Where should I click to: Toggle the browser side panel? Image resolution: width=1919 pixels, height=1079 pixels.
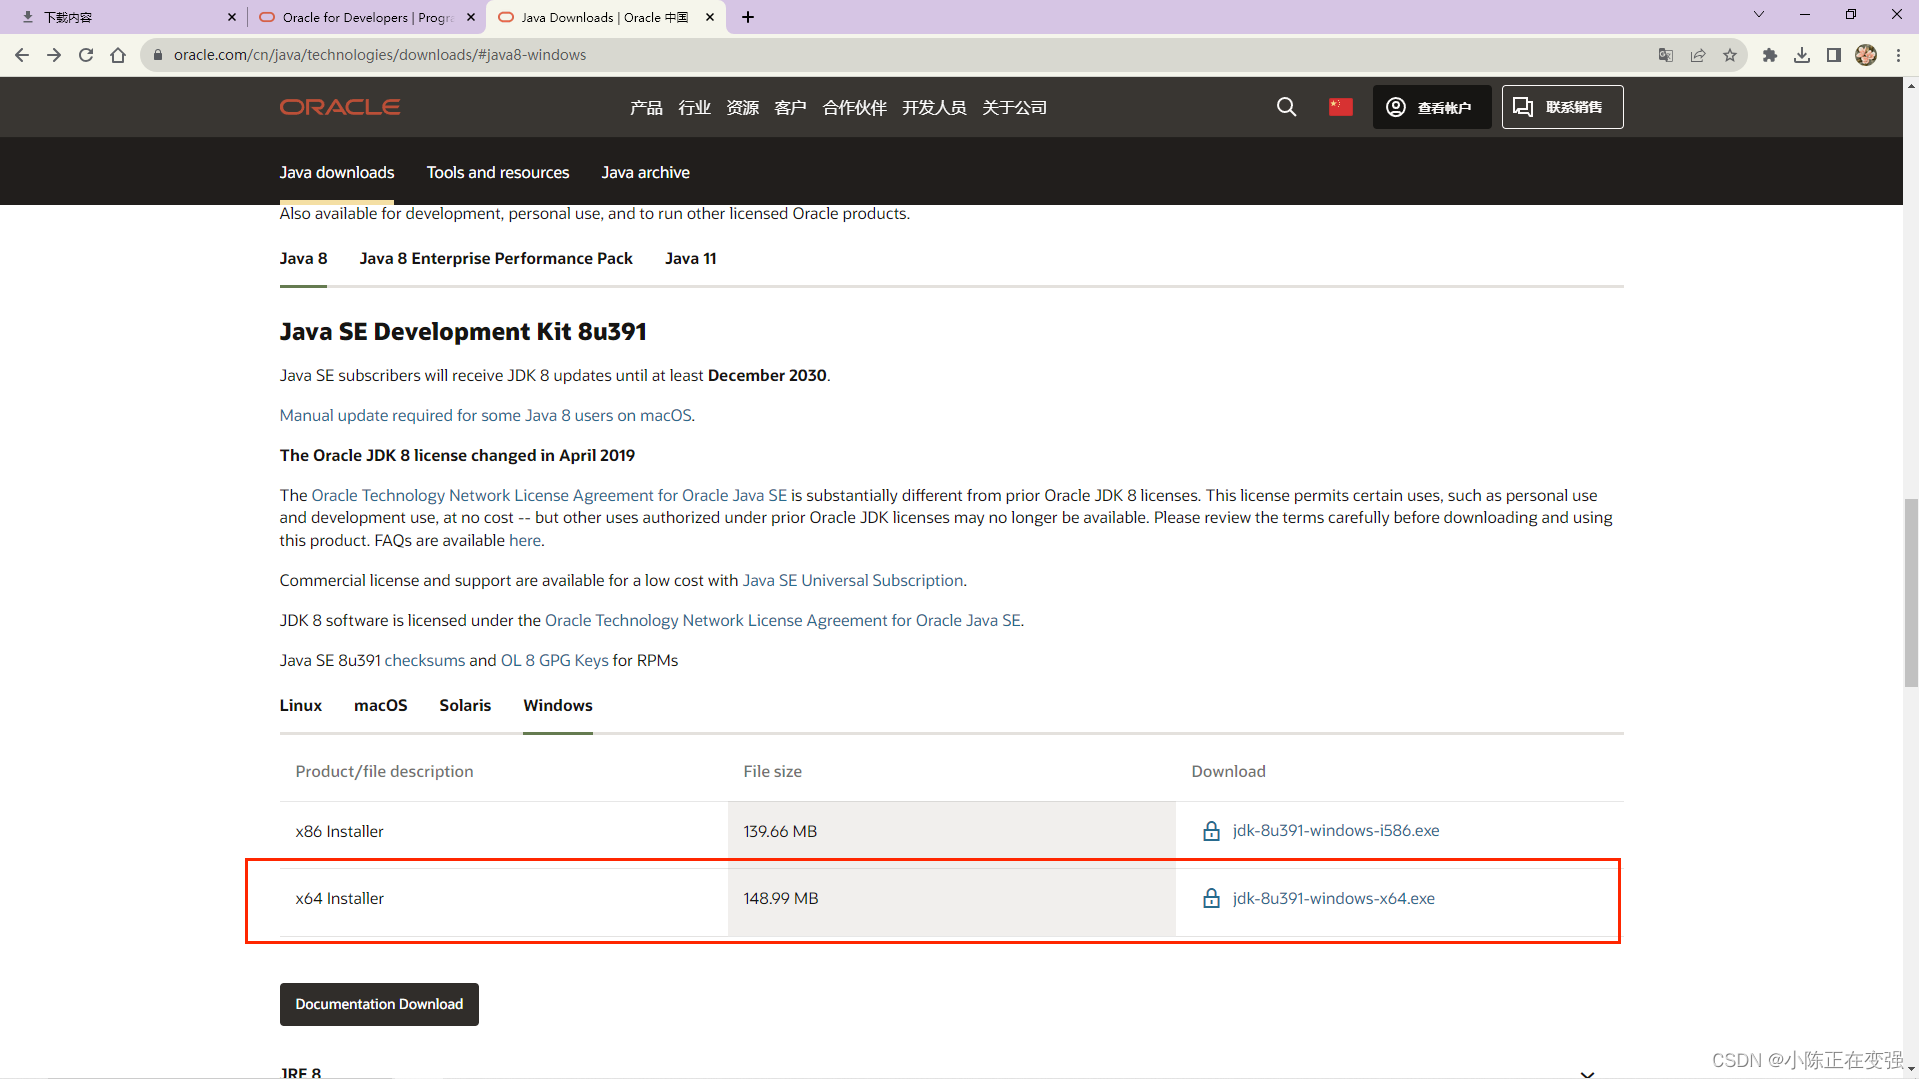[x=1834, y=55]
